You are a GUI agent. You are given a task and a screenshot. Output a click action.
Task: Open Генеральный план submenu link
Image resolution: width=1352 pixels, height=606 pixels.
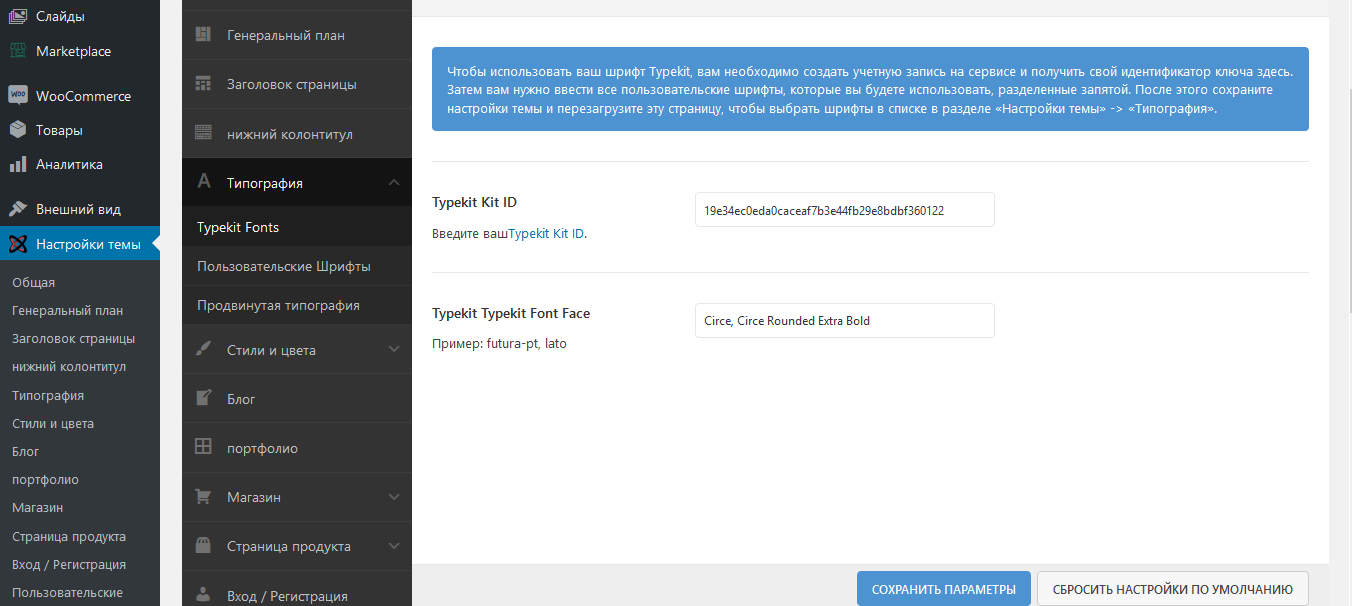coord(67,311)
